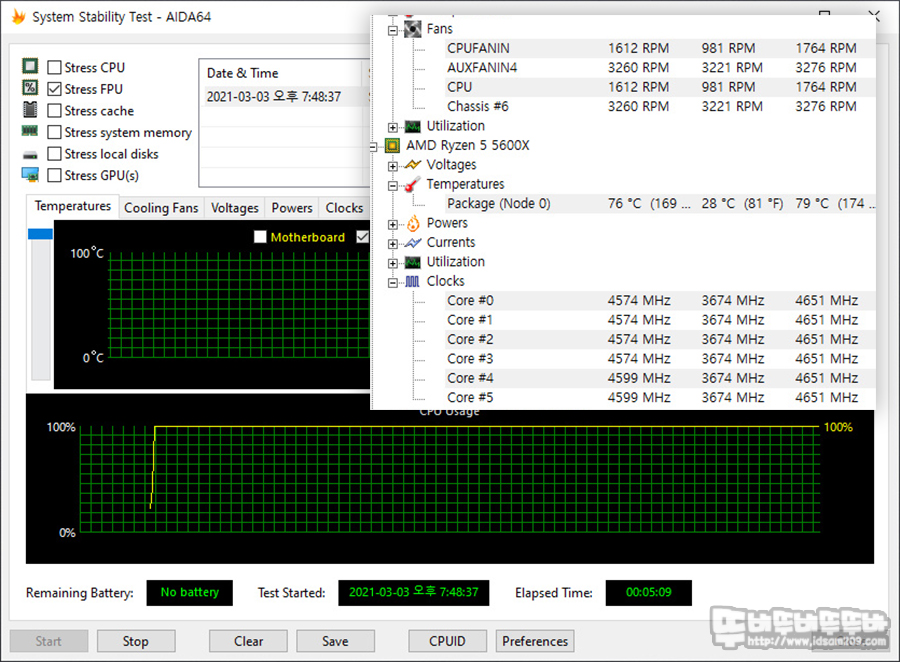Click the Powers flame icon
This screenshot has width=900, height=662.
pos(413,223)
